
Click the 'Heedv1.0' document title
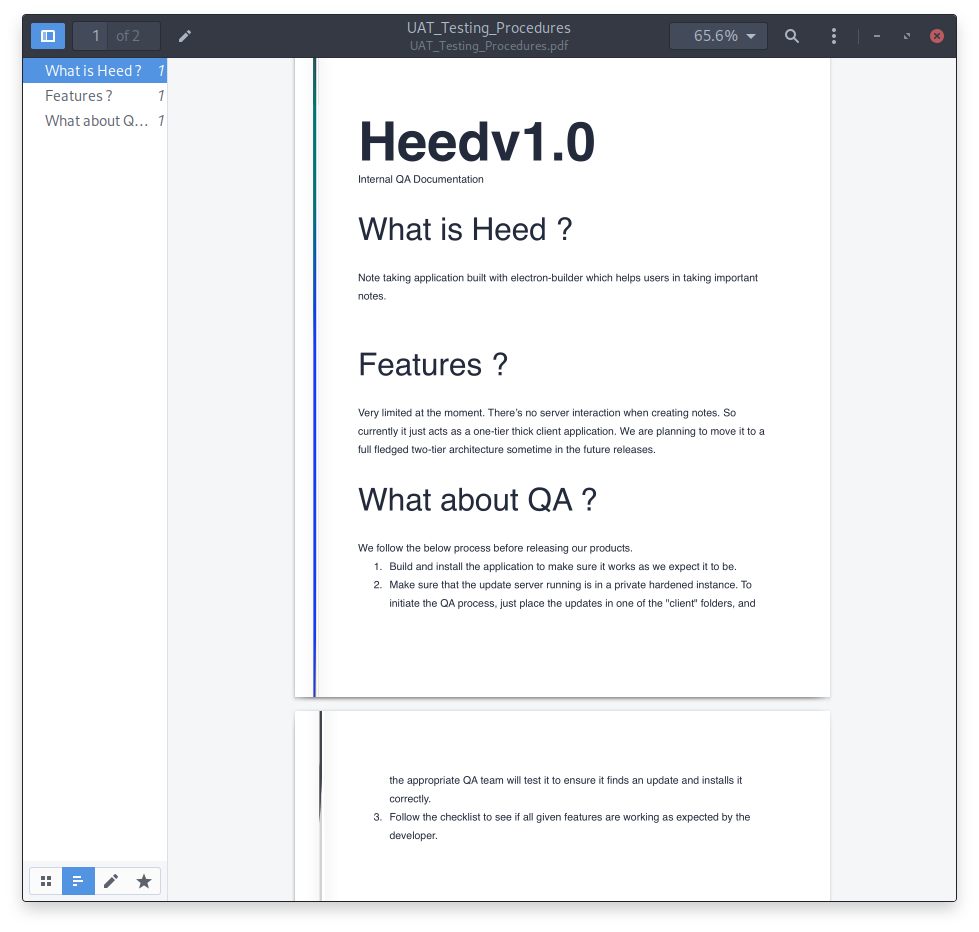tap(476, 142)
